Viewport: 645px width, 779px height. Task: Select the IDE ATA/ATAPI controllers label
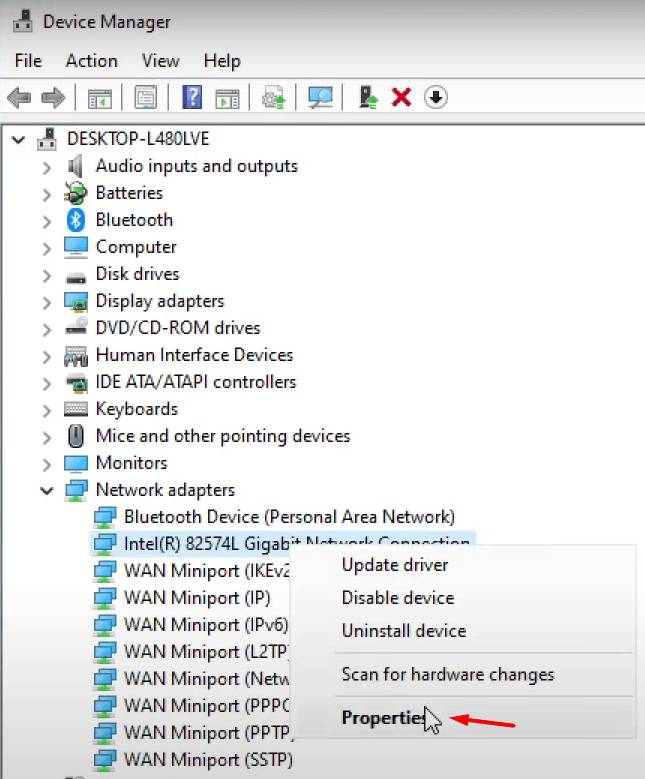[x=196, y=382]
